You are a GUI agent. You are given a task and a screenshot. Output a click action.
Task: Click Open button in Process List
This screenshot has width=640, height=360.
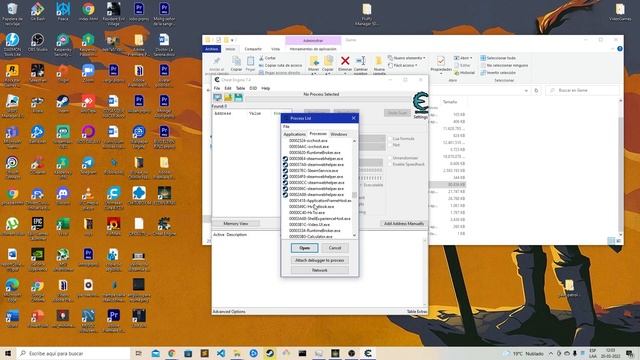[x=304, y=248]
